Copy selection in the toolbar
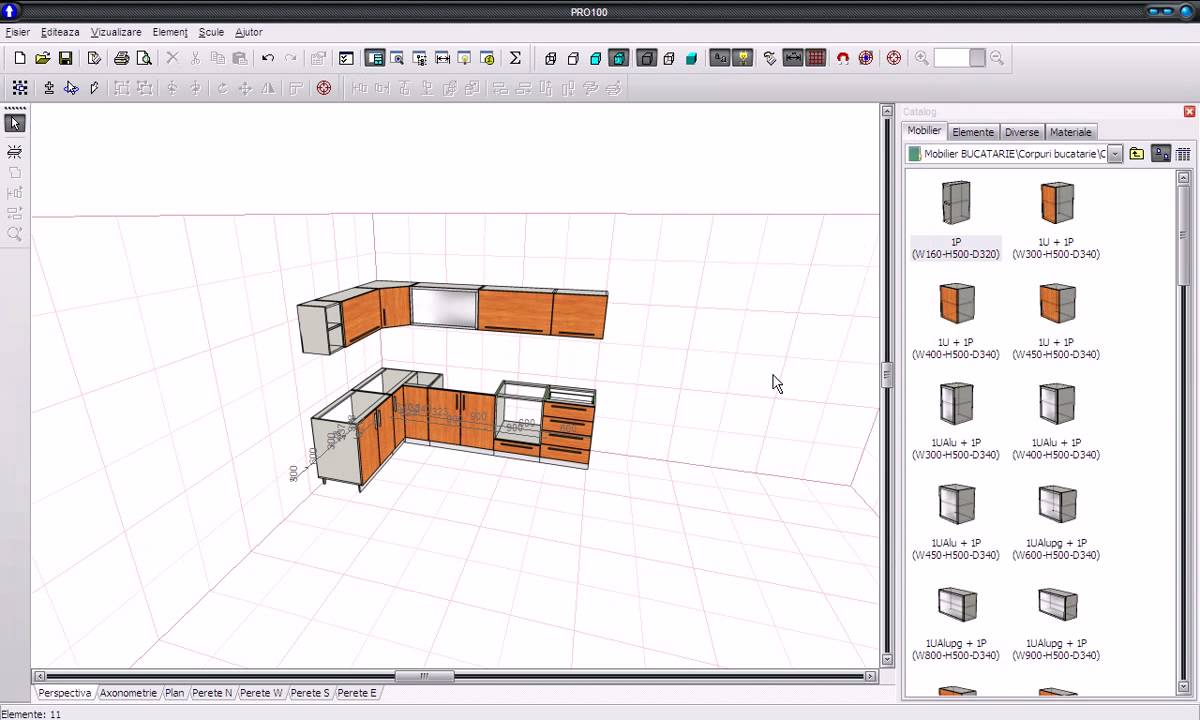1200x720 pixels. click(x=217, y=58)
